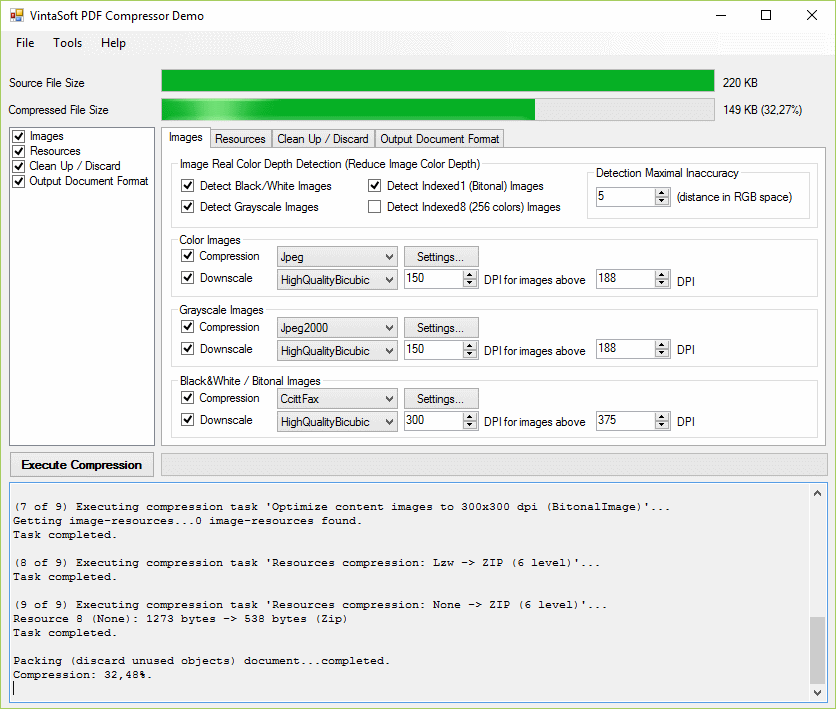Click the Bitonal downscale 300 DPI field

coord(432,421)
